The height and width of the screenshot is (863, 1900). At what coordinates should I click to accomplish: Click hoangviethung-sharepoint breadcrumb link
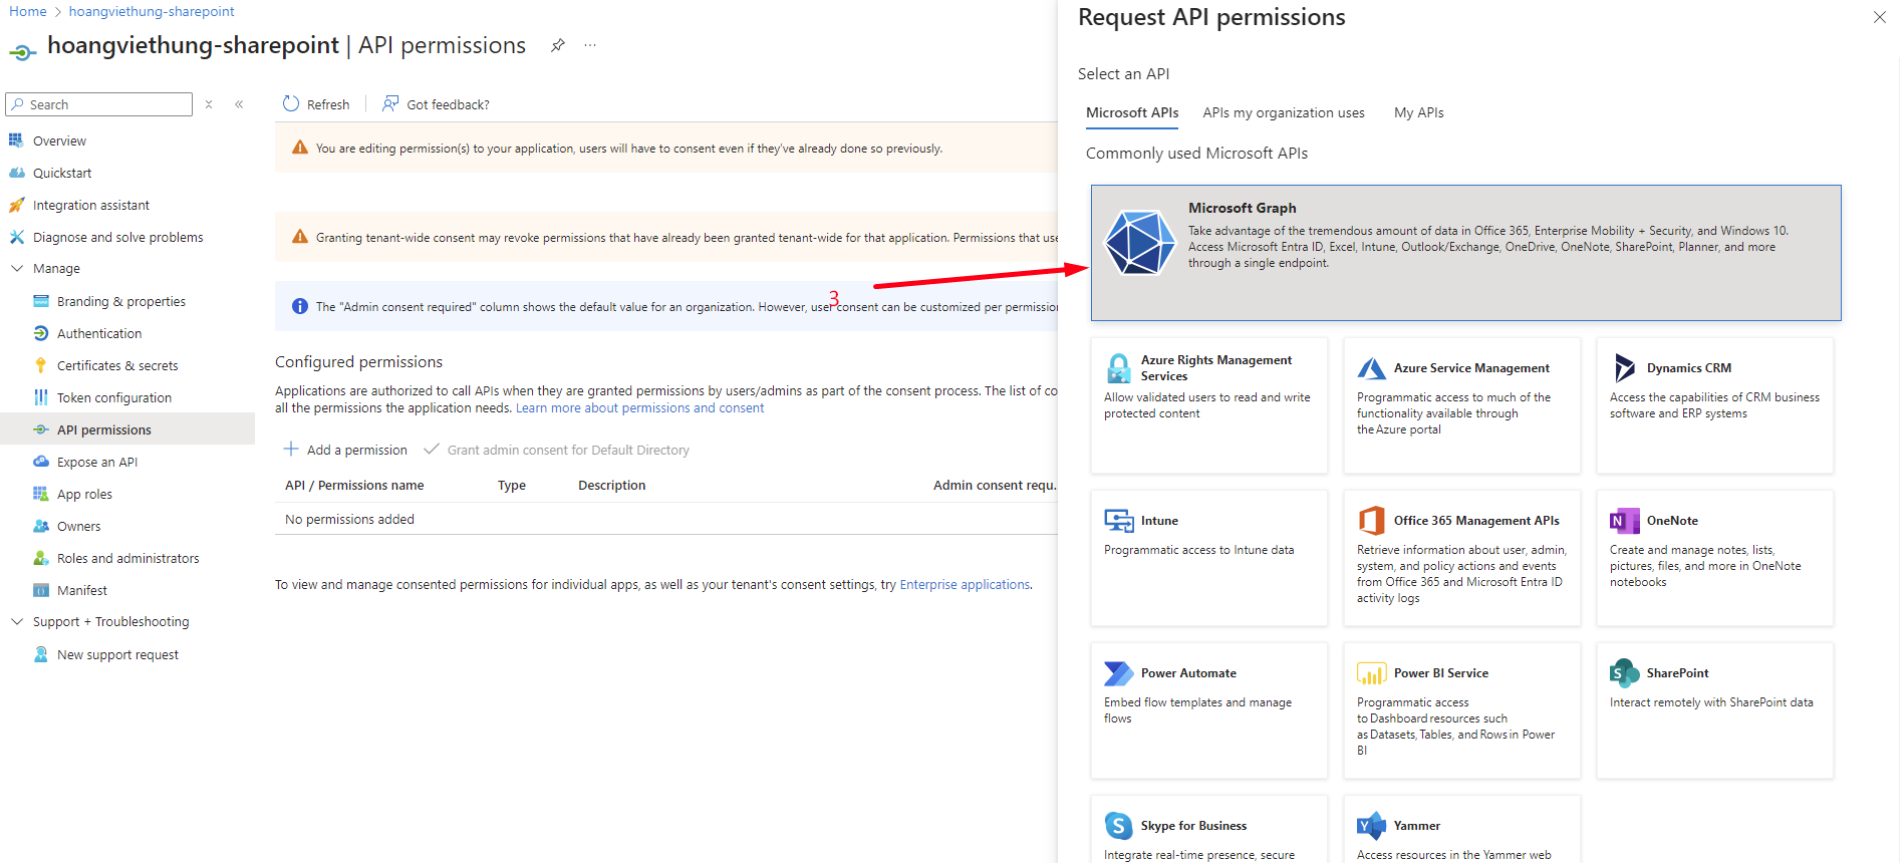tap(152, 11)
